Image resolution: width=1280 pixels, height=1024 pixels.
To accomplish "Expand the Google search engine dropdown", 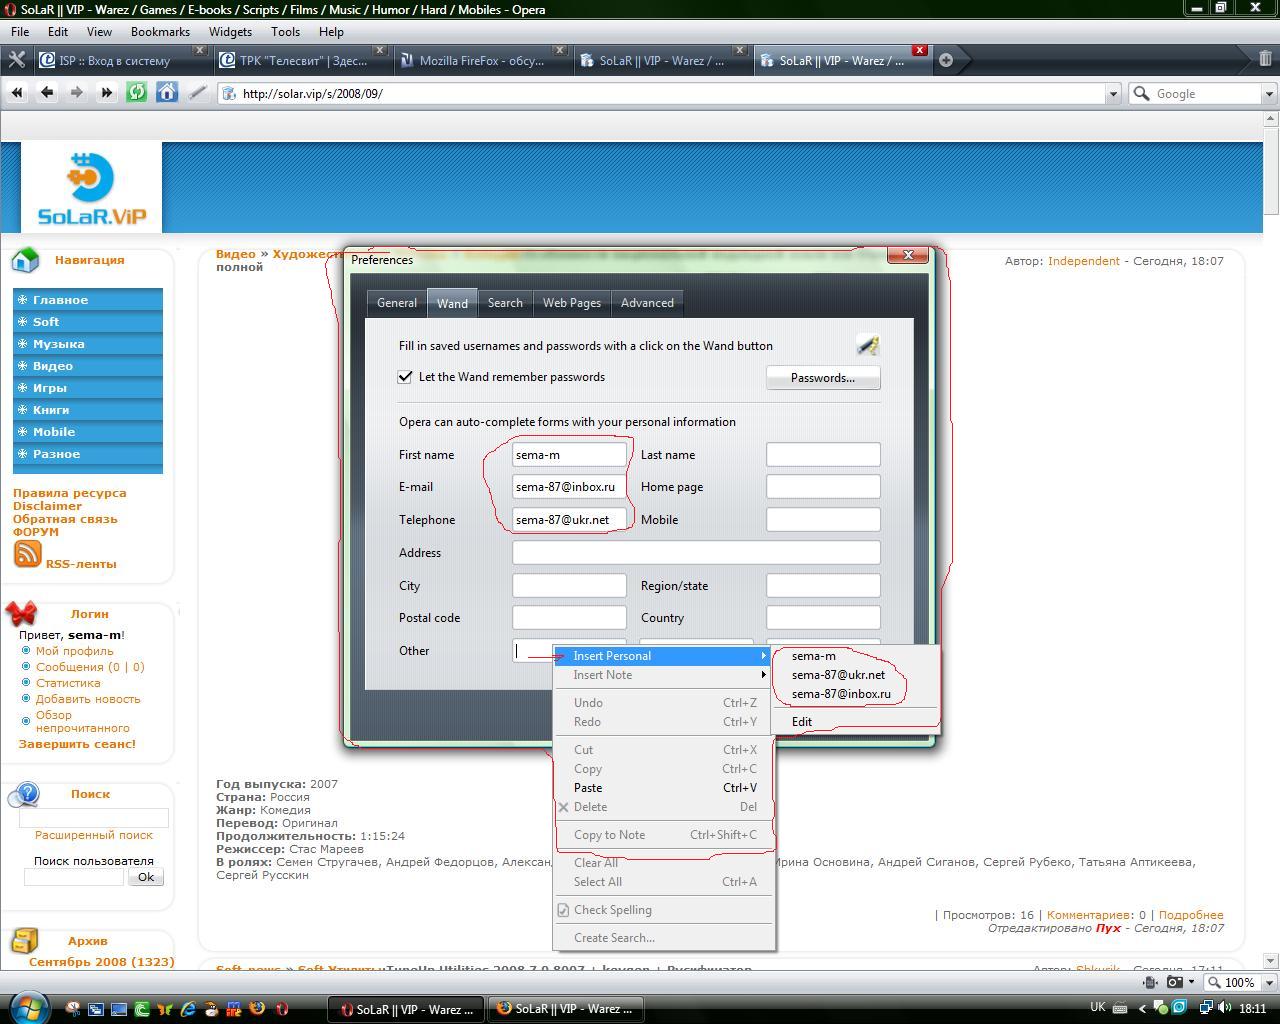I will pyautogui.click(x=1269, y=94).
